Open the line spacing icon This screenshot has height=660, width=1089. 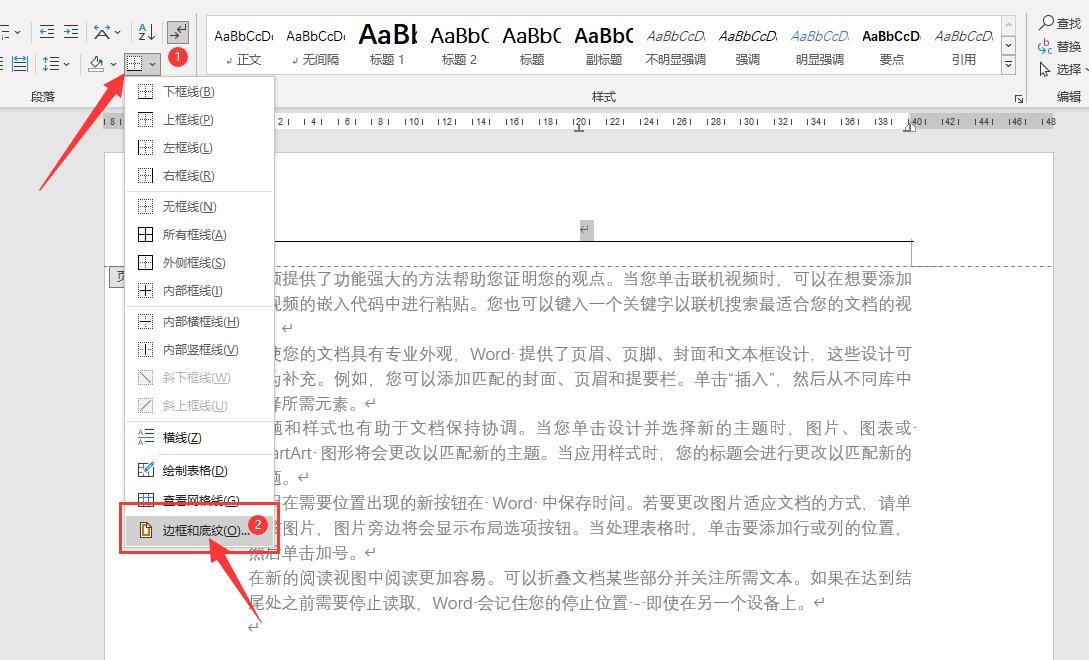pyautogui.click(x=54, y=63)
